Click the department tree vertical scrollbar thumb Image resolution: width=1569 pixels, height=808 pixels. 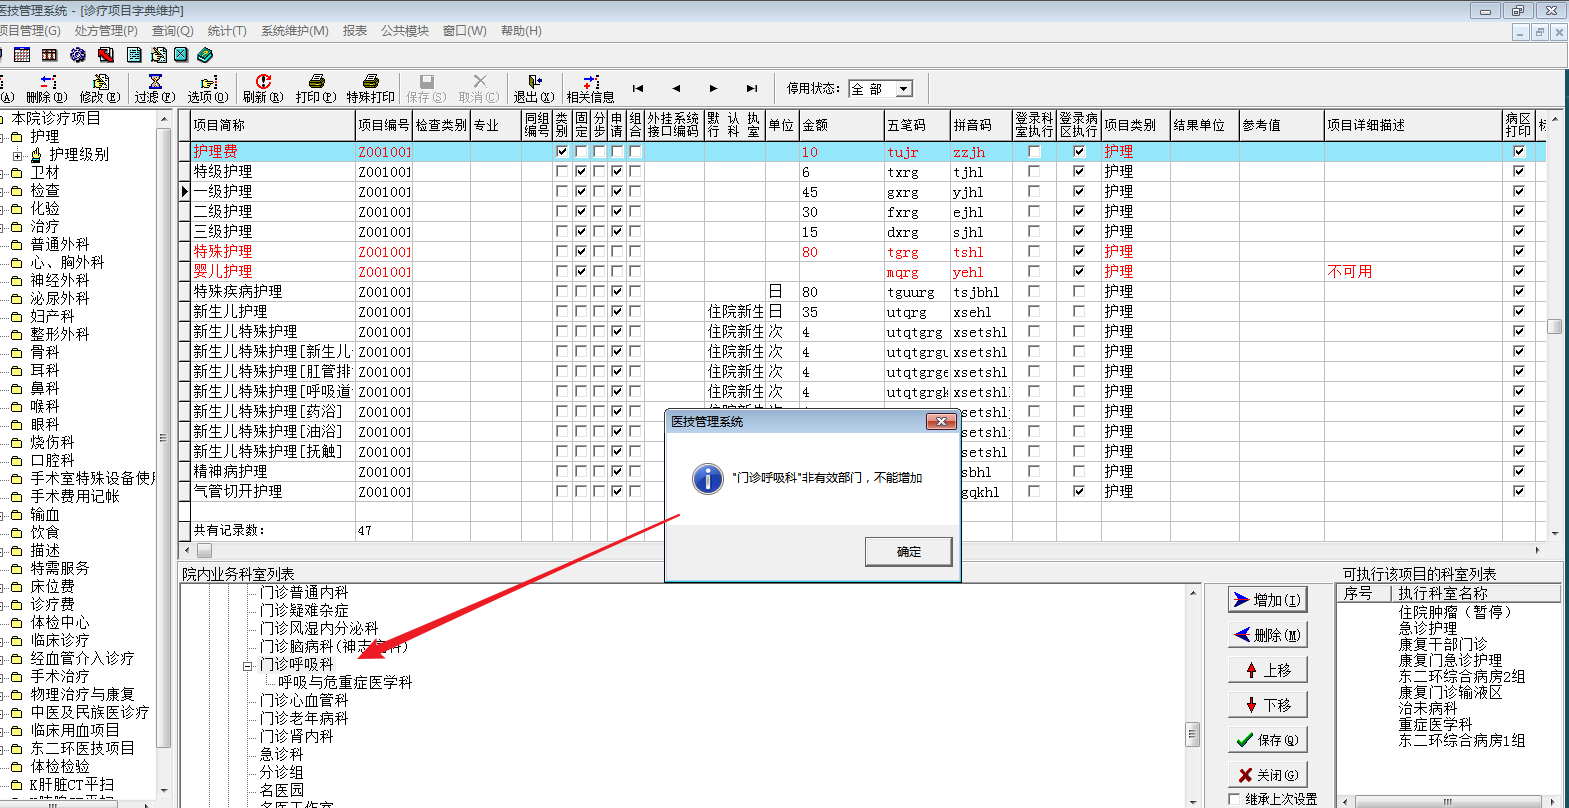point(1192,735)
